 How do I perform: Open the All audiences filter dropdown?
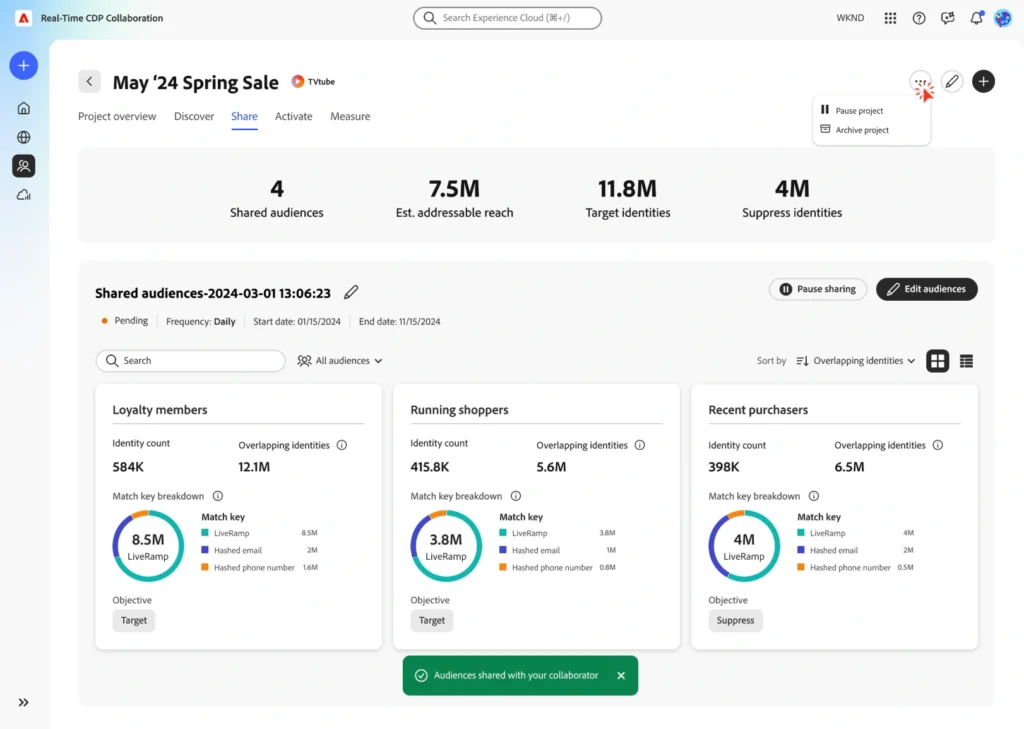[340, 361]
